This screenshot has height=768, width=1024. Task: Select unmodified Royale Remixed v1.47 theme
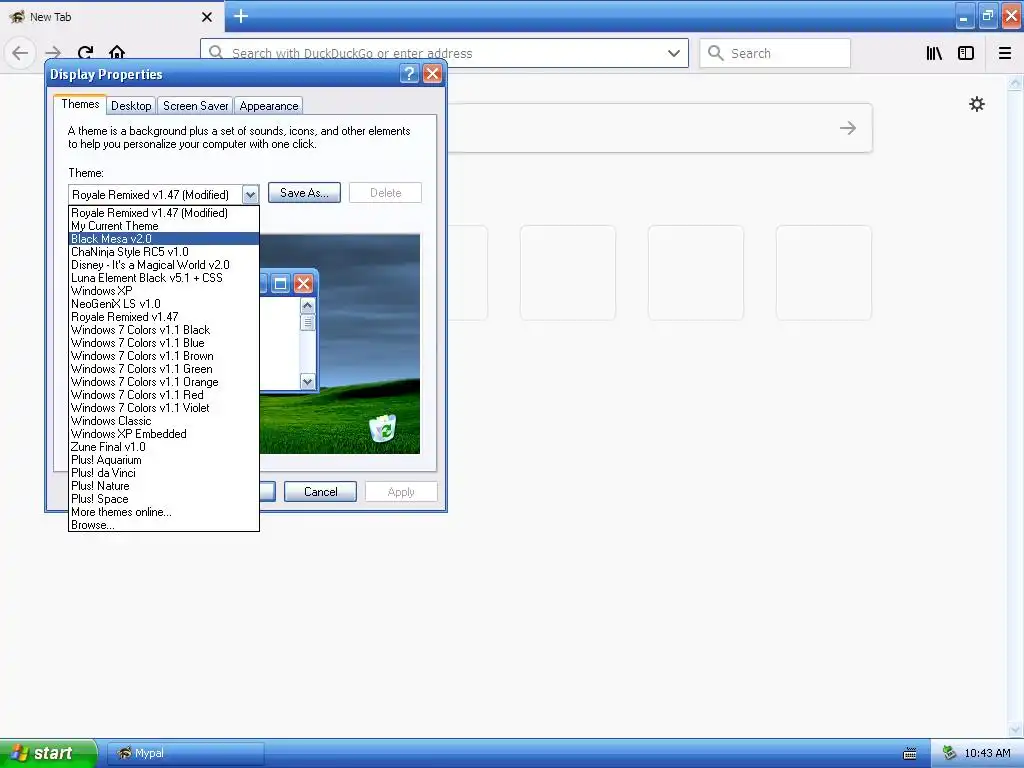164,317
